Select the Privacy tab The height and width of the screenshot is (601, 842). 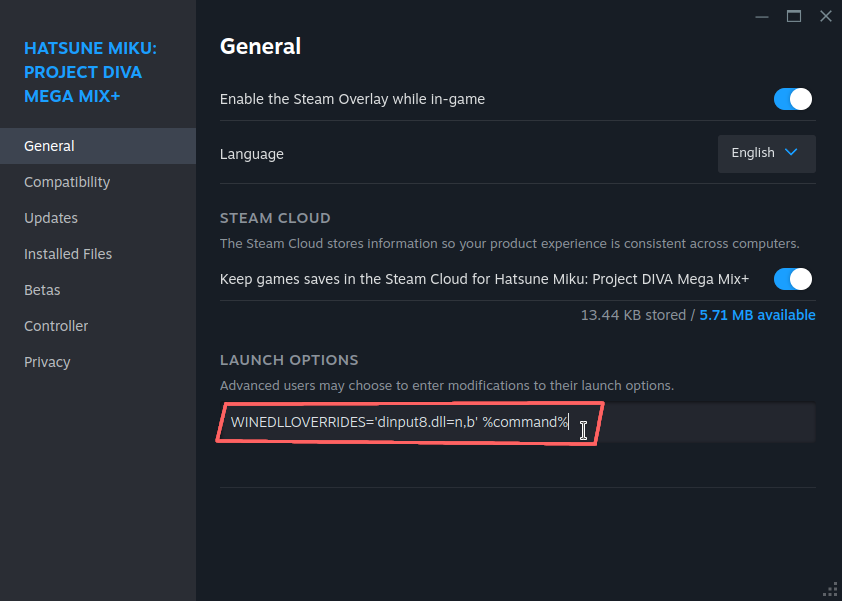tap(47, 362)
